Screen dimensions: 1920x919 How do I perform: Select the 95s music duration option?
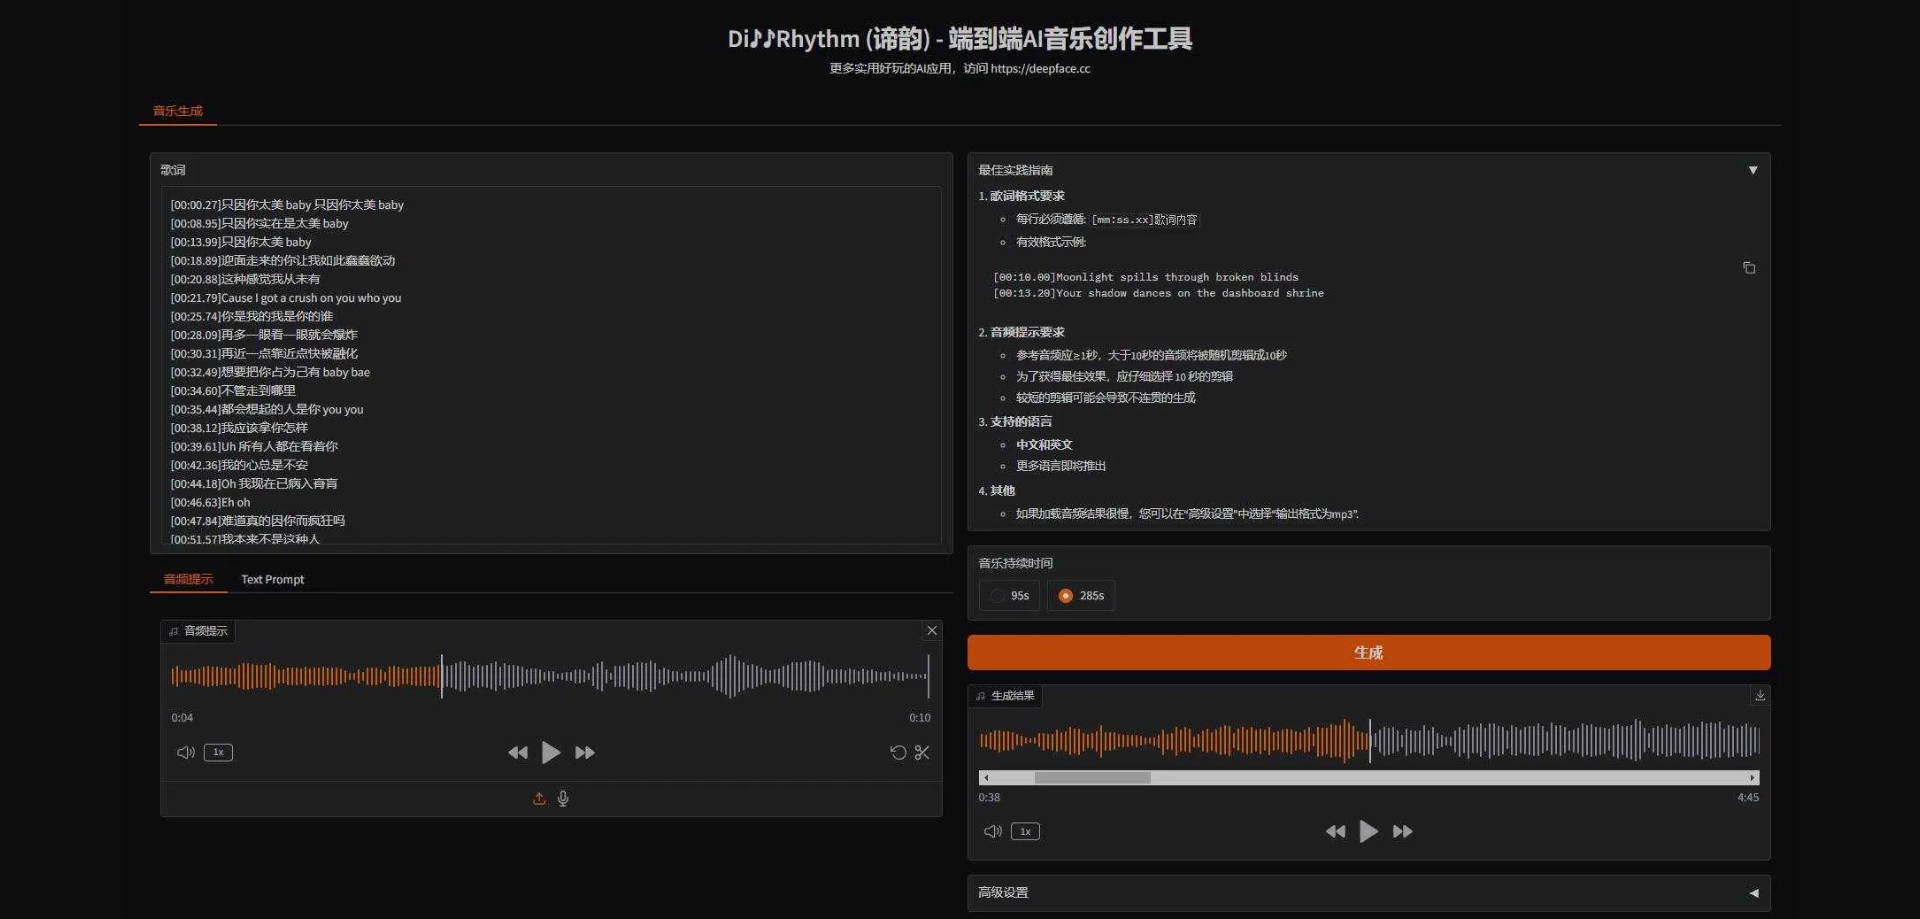click(1009, 596)
